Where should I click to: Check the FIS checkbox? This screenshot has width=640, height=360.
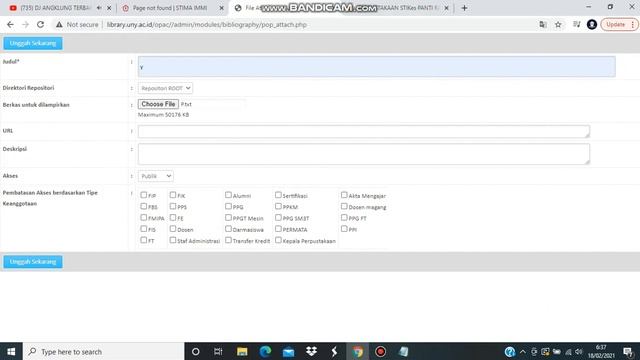point(144,229)
